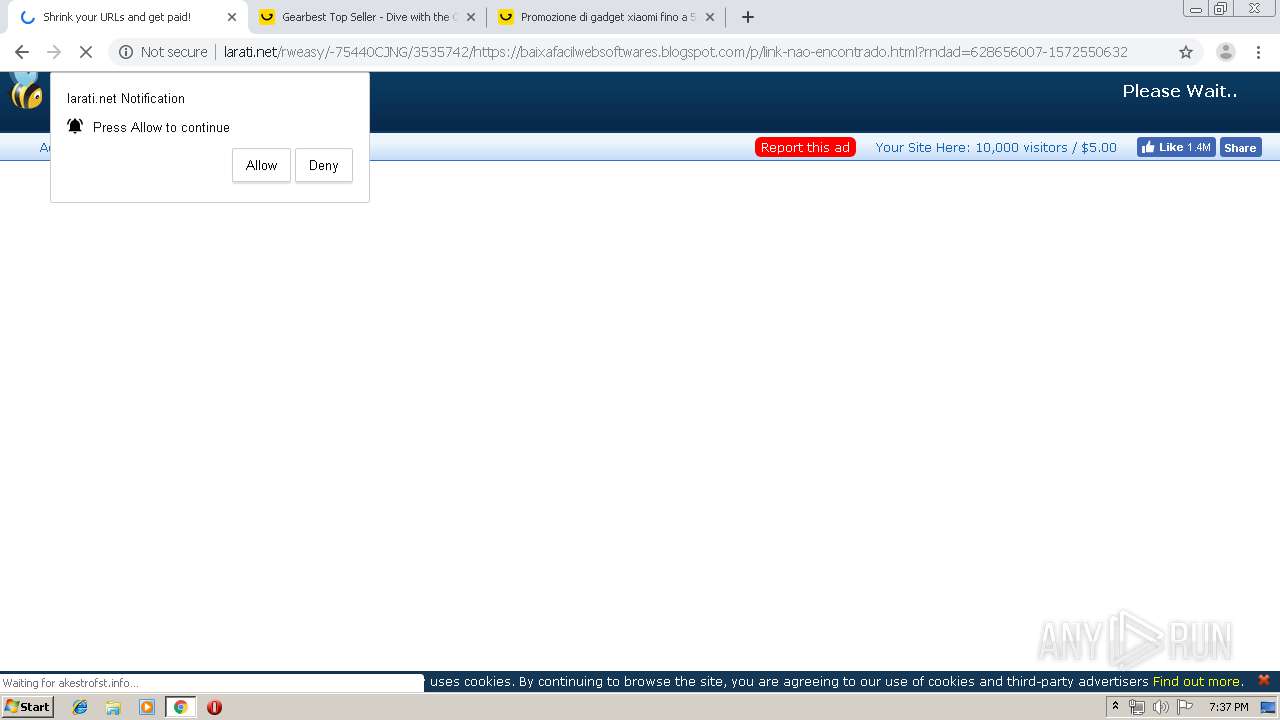The height and width of the screenshot is (720, 1280).
Task: Click the browser back arrow
Action: coord(22,52)
